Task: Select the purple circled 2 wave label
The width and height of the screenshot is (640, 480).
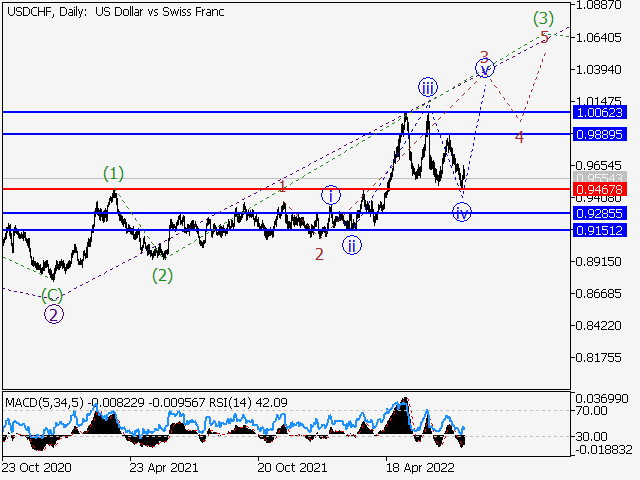Action: tap(54, 315)
